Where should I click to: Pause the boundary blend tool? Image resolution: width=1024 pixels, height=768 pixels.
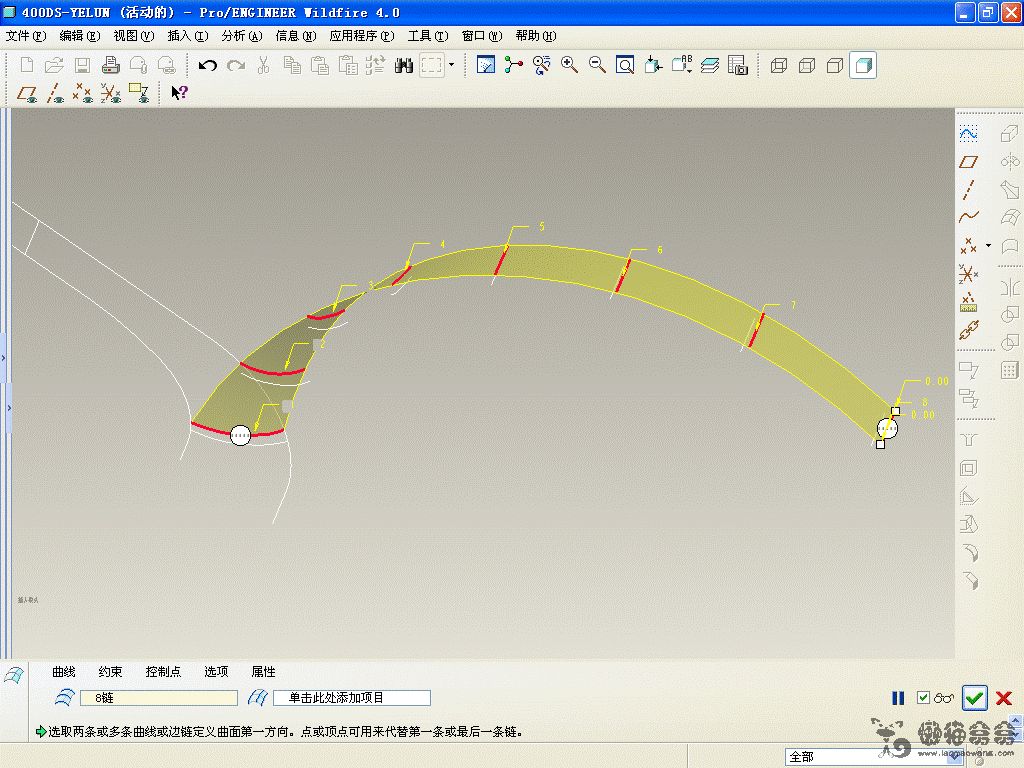coord(899,698)
